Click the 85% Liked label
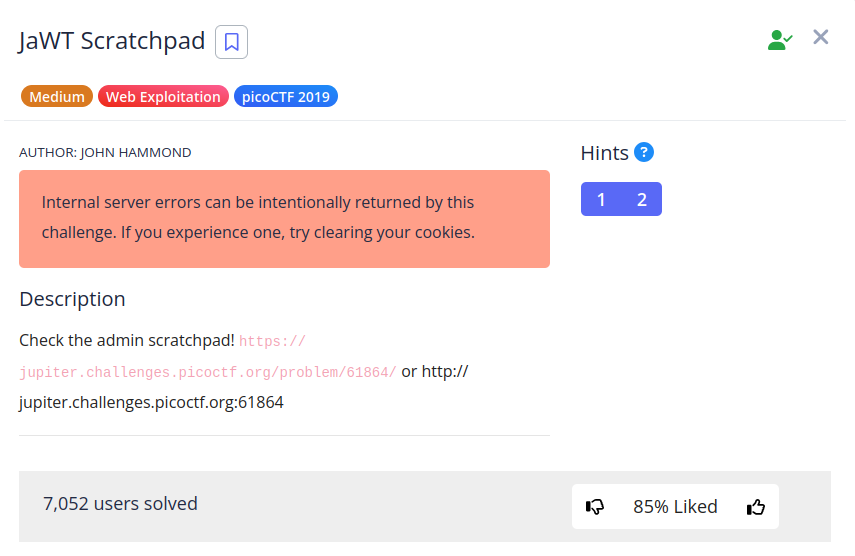This screenshot has height=556, width=855. tap(675, 507)
